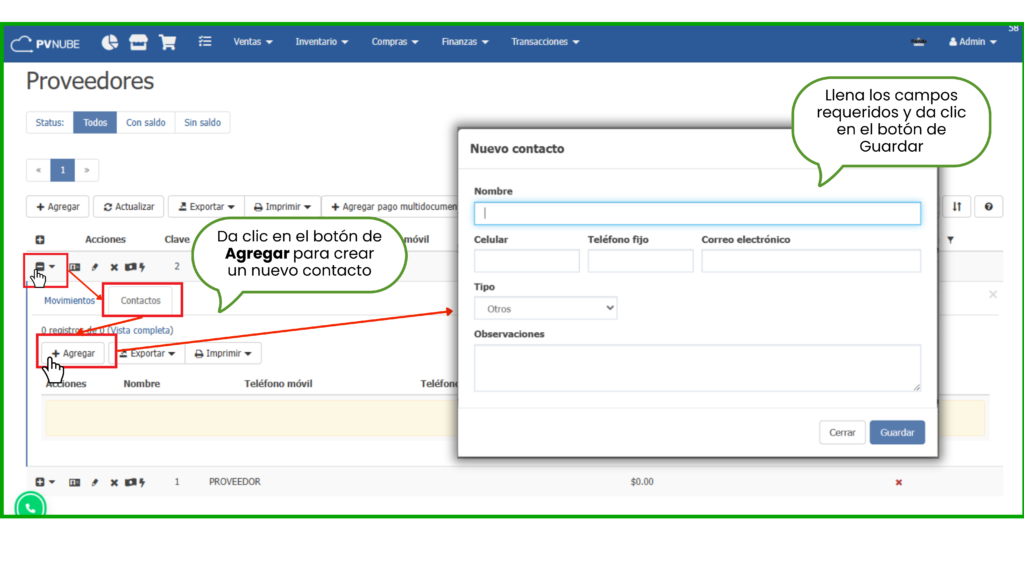
Task: Click the Cerrar button in dialog
Action: pos(842,432)
